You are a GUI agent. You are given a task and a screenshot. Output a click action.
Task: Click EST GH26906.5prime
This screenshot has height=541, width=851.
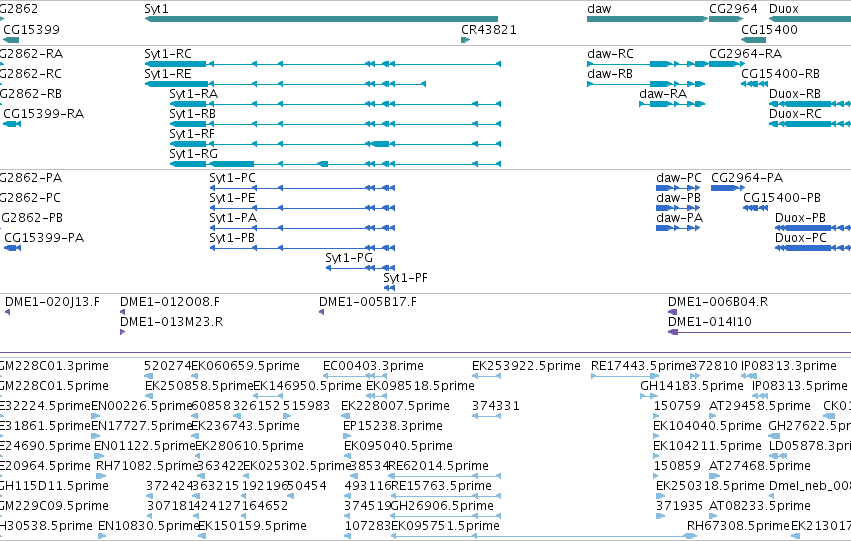(446, 516)
